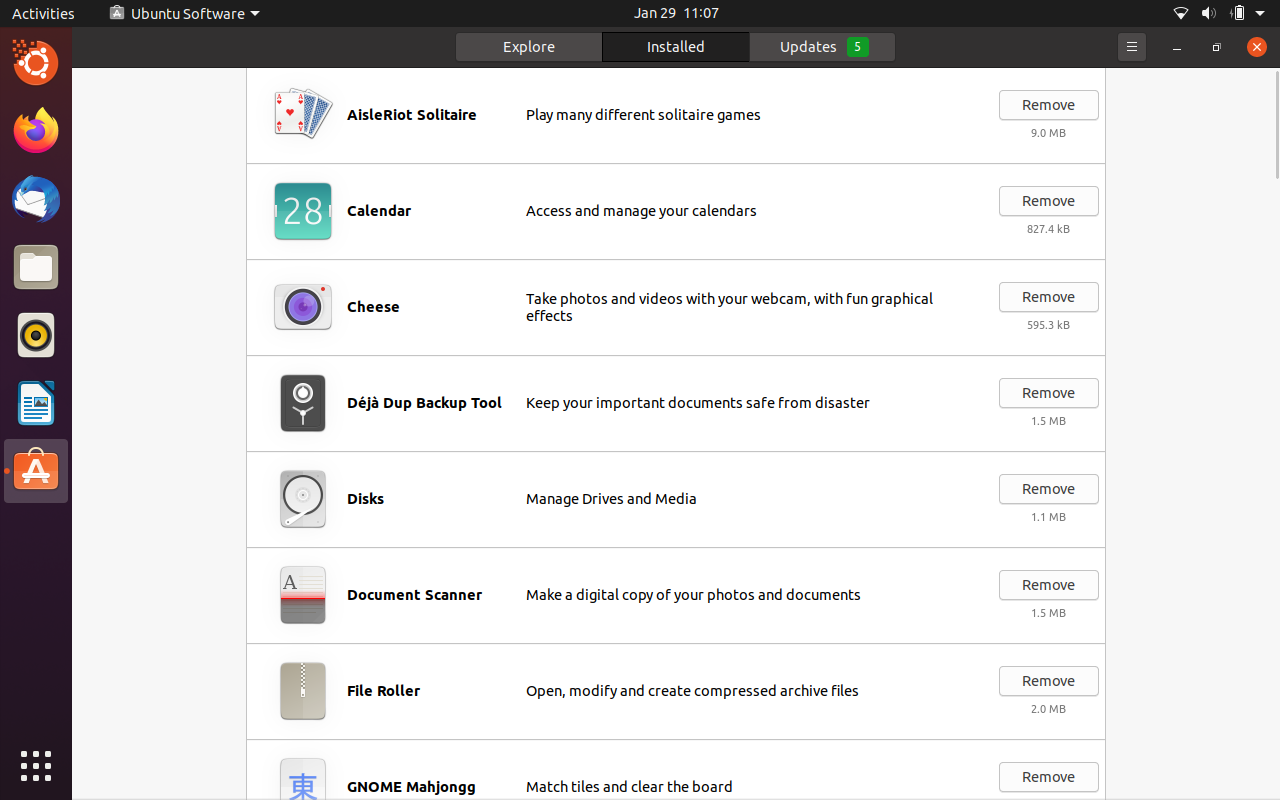Open the application hamburger menu
Image resolution: width=1280 pixels, height=800 pixels.
click(x=1131, y=46)
